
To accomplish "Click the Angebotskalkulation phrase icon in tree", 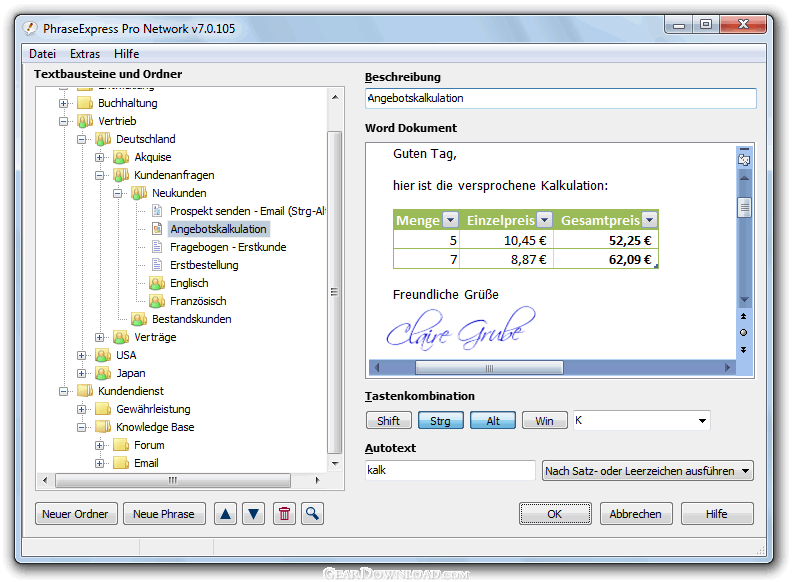I will (157, 229).
